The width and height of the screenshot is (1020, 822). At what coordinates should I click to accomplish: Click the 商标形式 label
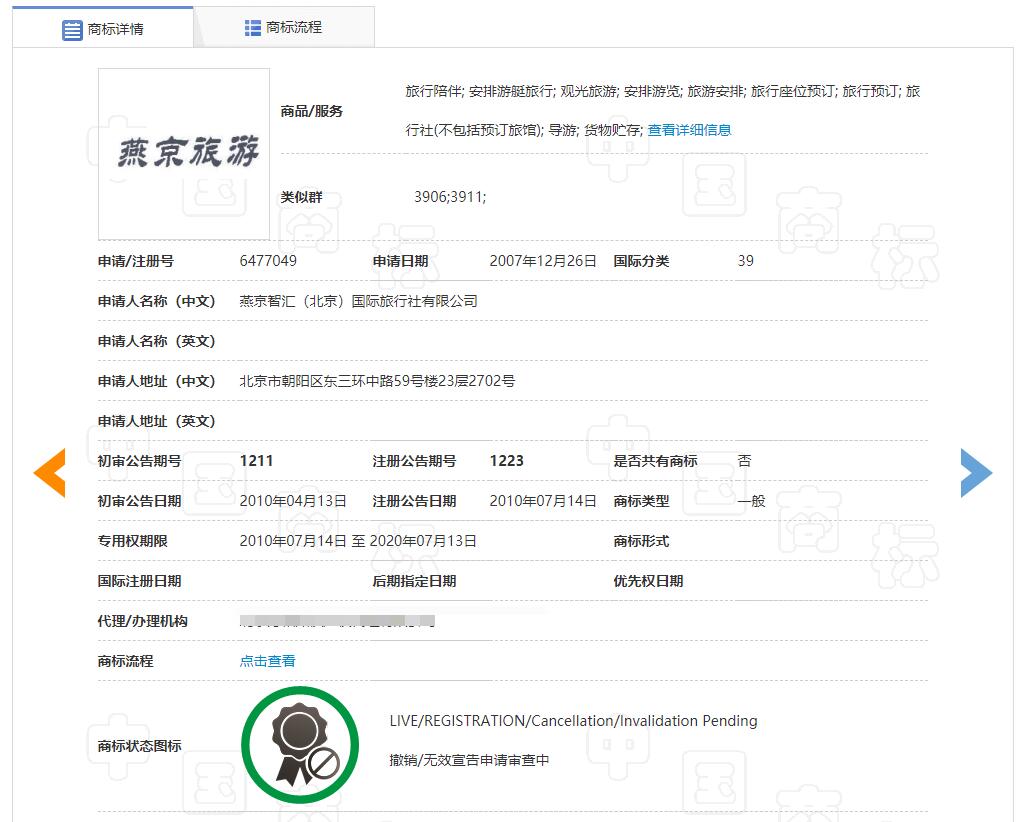(x=641, y=541)
